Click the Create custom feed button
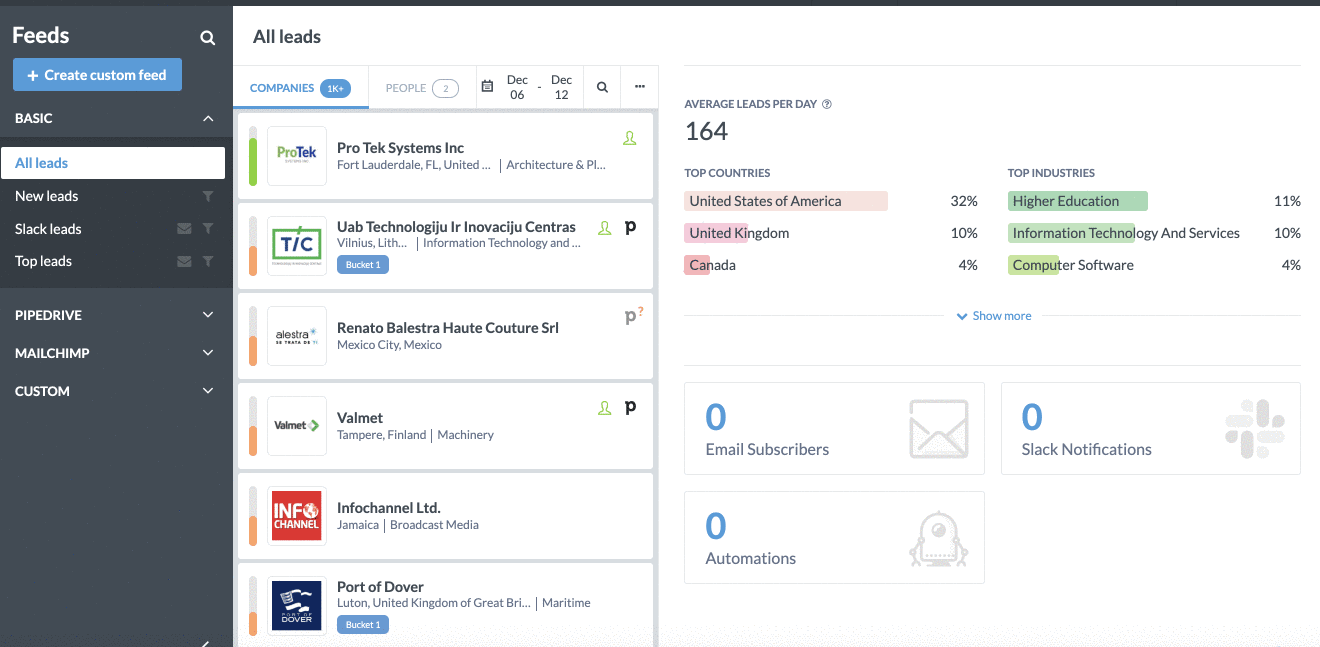 pyautogui.click(x=97, y=75)
